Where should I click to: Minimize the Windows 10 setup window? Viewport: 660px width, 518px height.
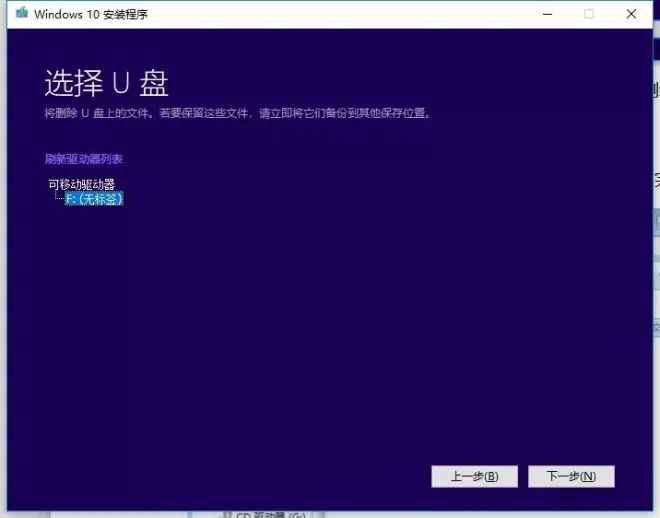click(547, 14)
